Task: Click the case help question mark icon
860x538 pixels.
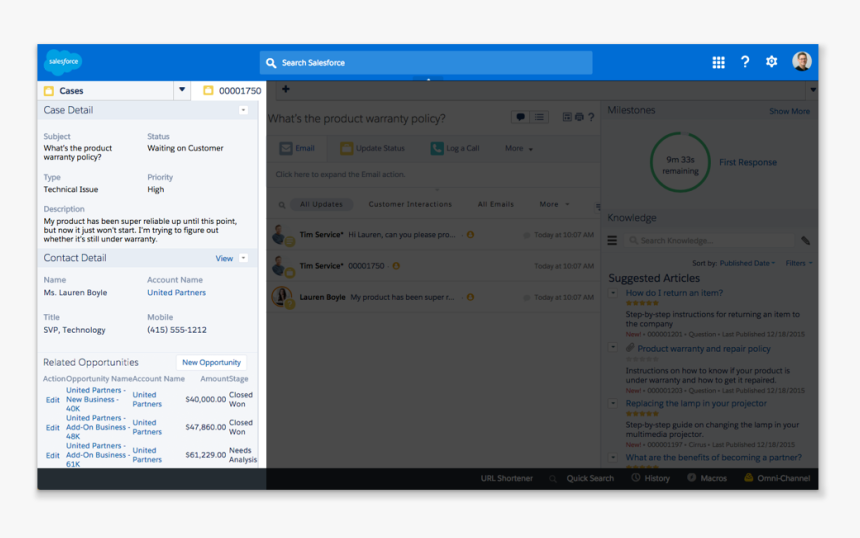Action: tap(591, 117)
